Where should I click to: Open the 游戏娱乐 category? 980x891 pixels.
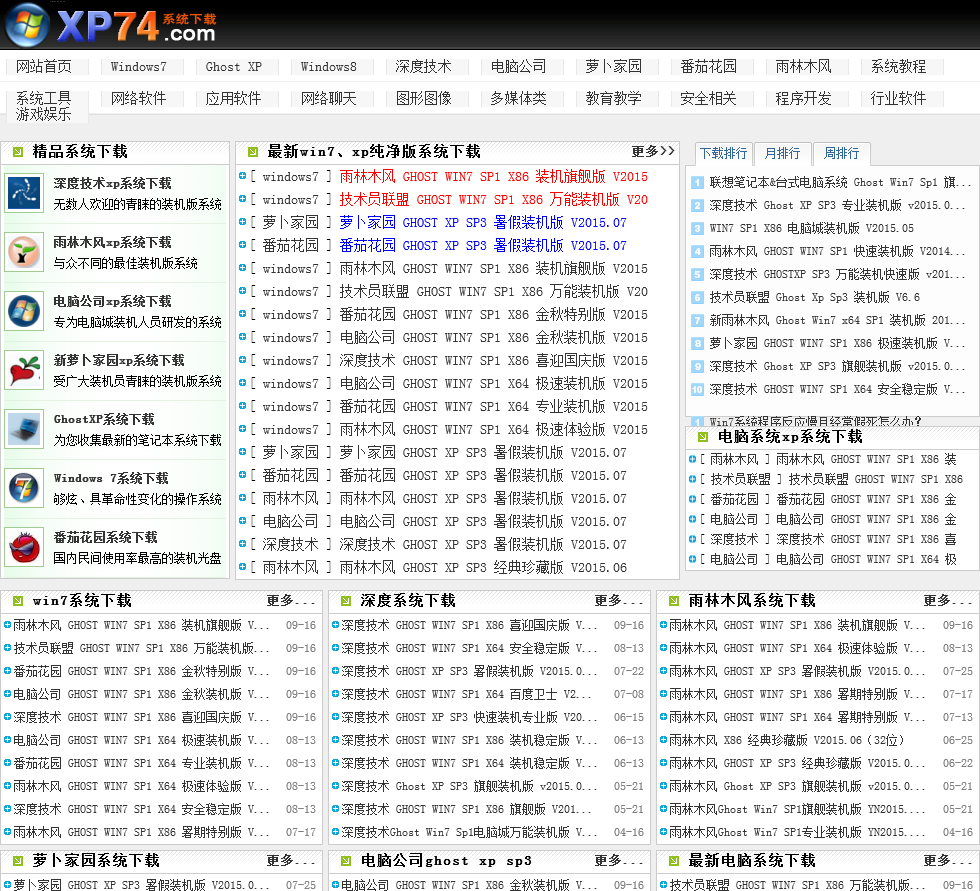point(44,114)
